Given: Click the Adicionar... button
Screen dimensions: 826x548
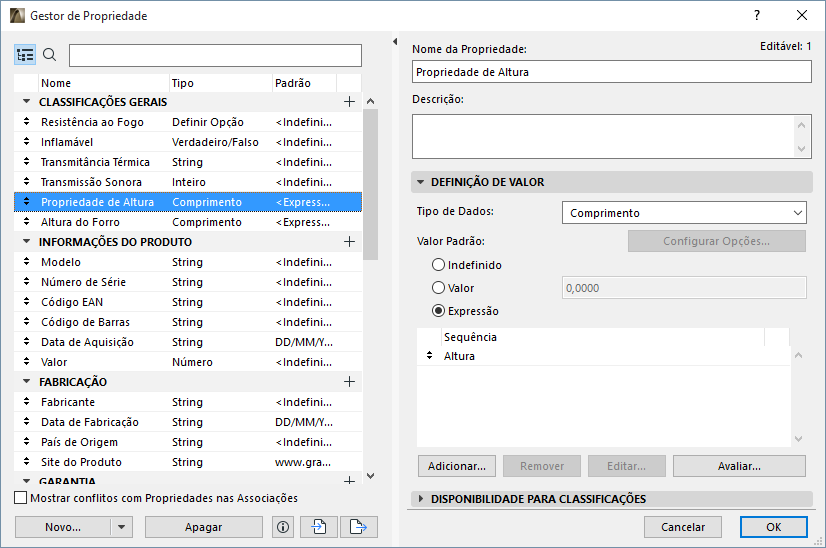Looking at the screenshot, I should 457,466.
